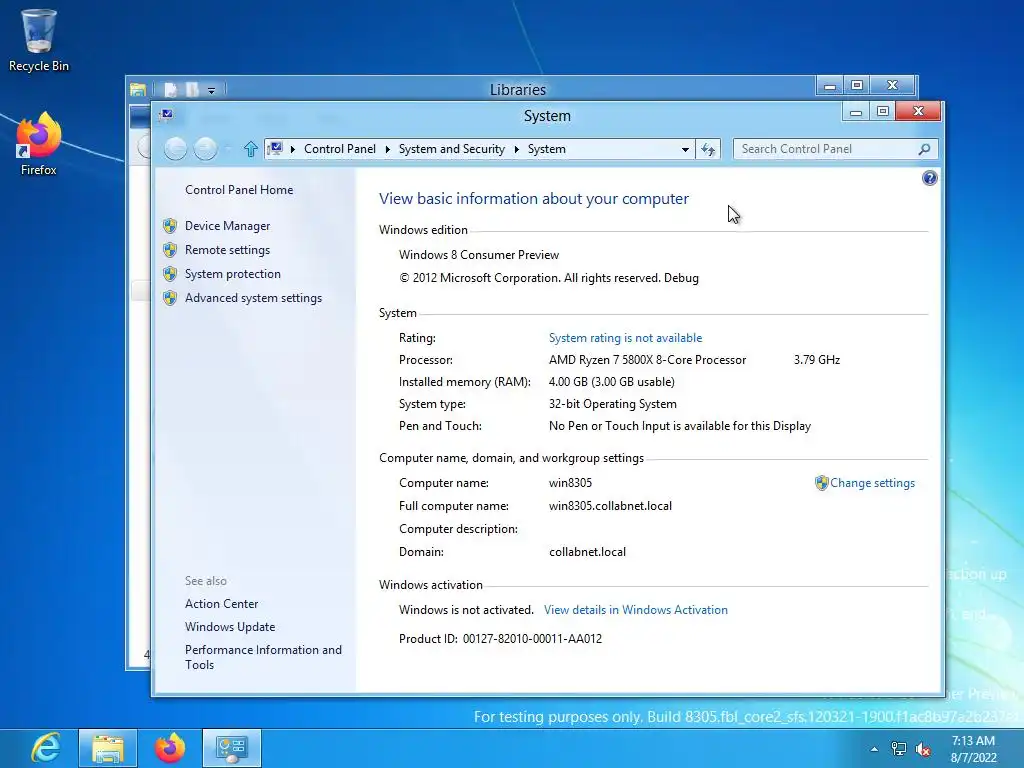
Task: Click the shield icon next to Change settings
Action: (x=822, y=483)
